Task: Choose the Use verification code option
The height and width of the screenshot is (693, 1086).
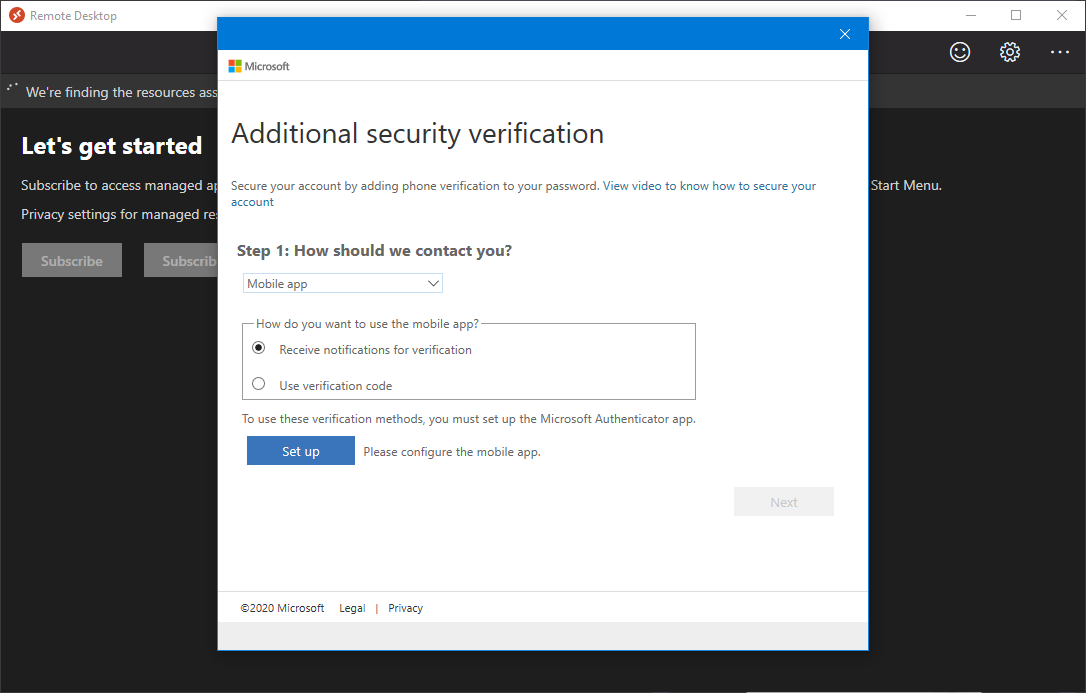Action: coord(259,384)
